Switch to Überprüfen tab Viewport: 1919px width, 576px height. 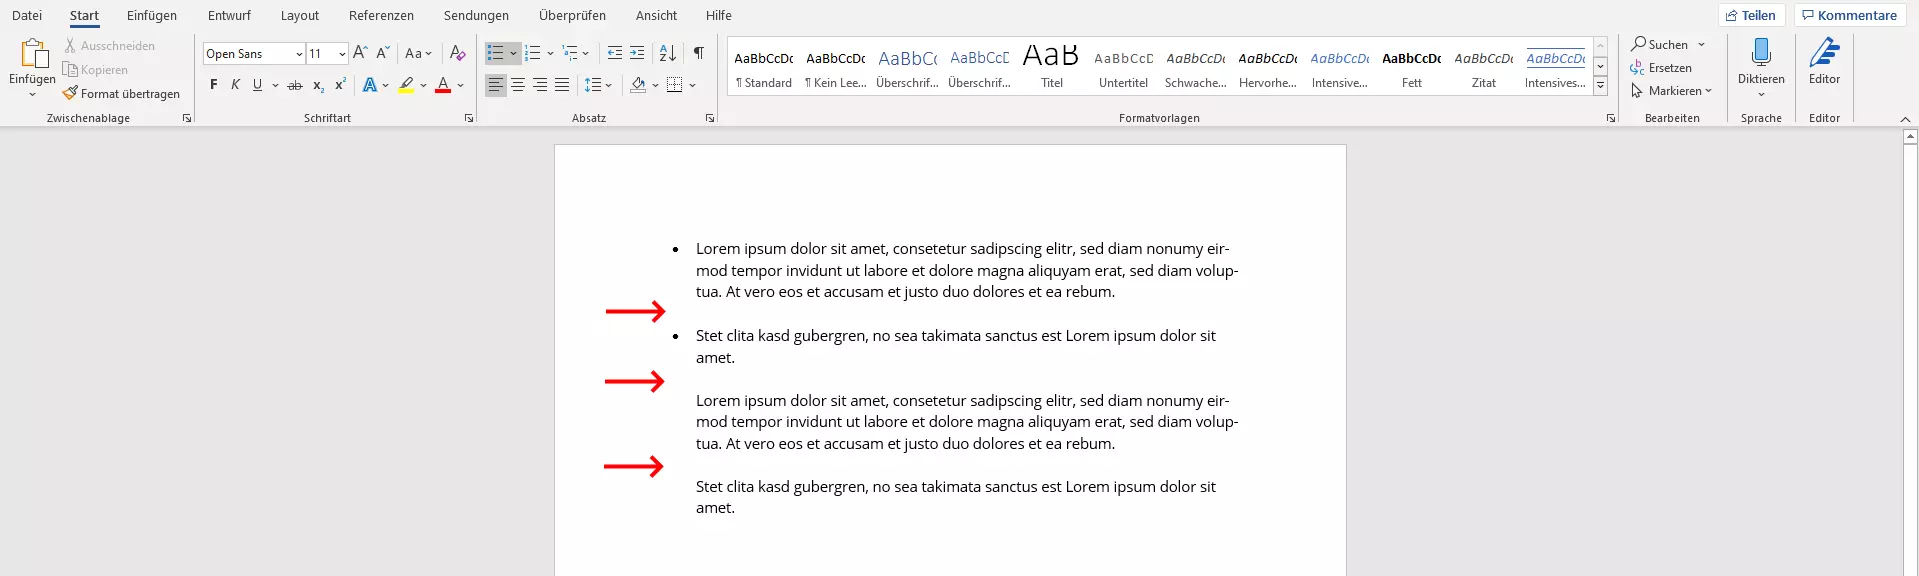tap(572, 15)
